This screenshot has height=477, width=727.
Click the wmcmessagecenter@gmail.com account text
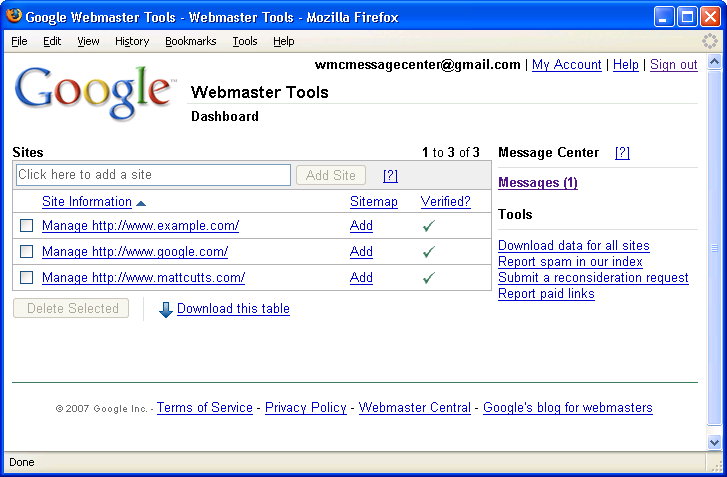[417, 64]
